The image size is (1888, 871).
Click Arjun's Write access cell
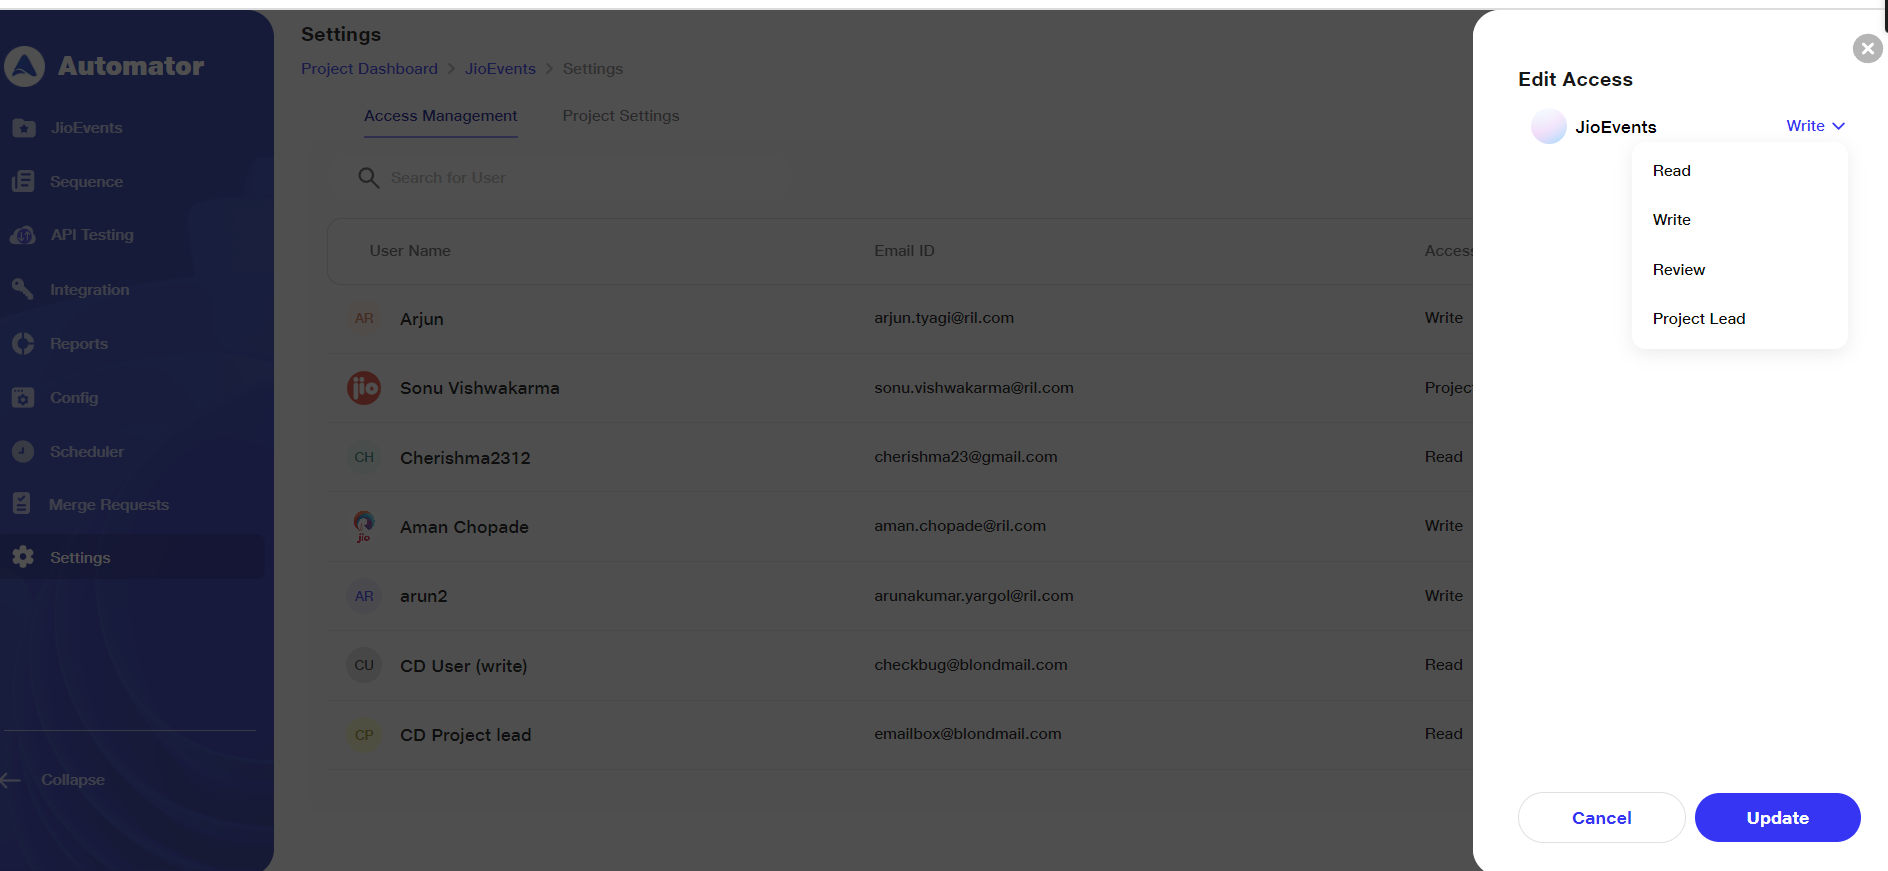(1444, 318)
